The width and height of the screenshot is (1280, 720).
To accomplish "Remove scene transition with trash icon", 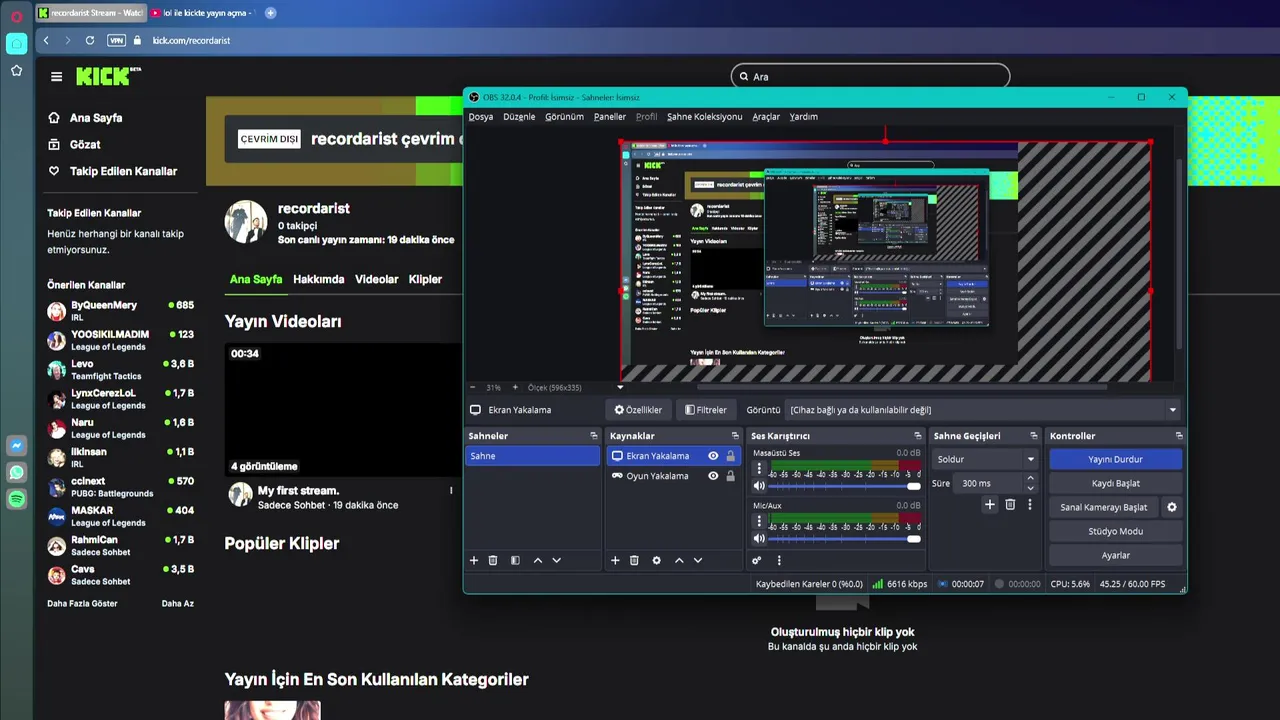I will pos(1010,505).
